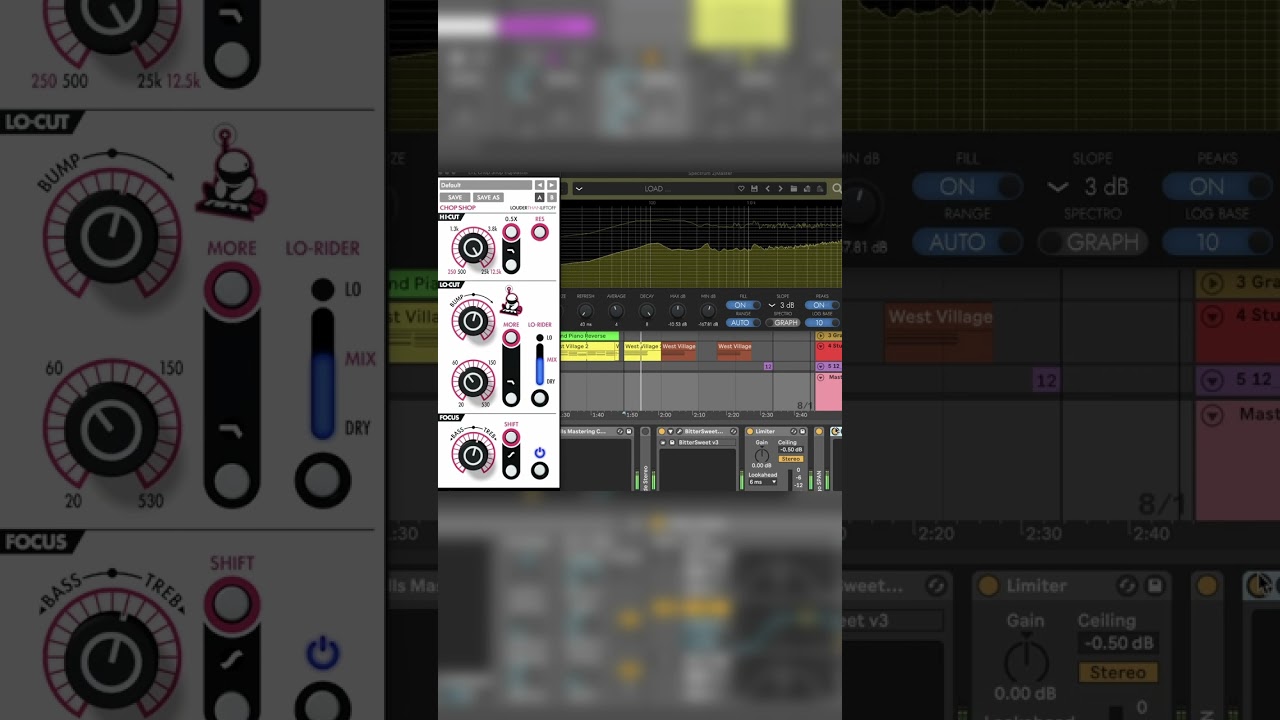This screenshot has height=720, width=1280.
Task: Unfold track 4 in the center track list
Action: [821, 346]
